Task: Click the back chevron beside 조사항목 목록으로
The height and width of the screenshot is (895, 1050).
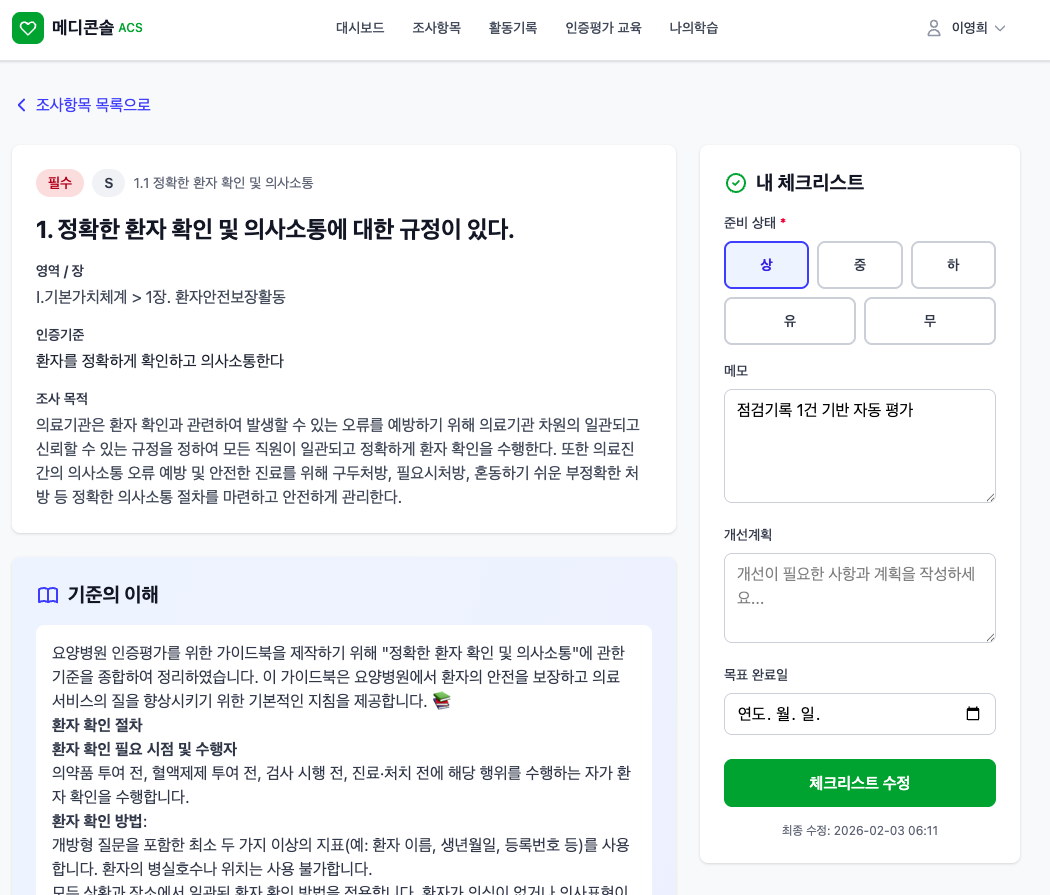Action: pos(21,105)
